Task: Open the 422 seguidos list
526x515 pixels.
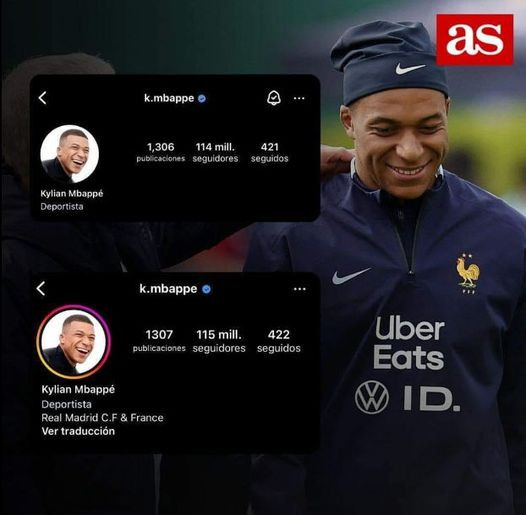Action: (x=279, y=341)
